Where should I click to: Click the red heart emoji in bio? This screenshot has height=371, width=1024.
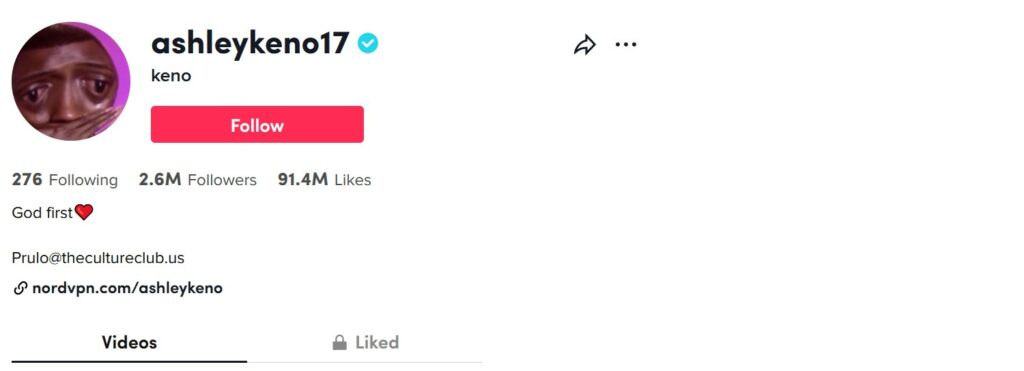pyautogui.click(x=84, y=212)
